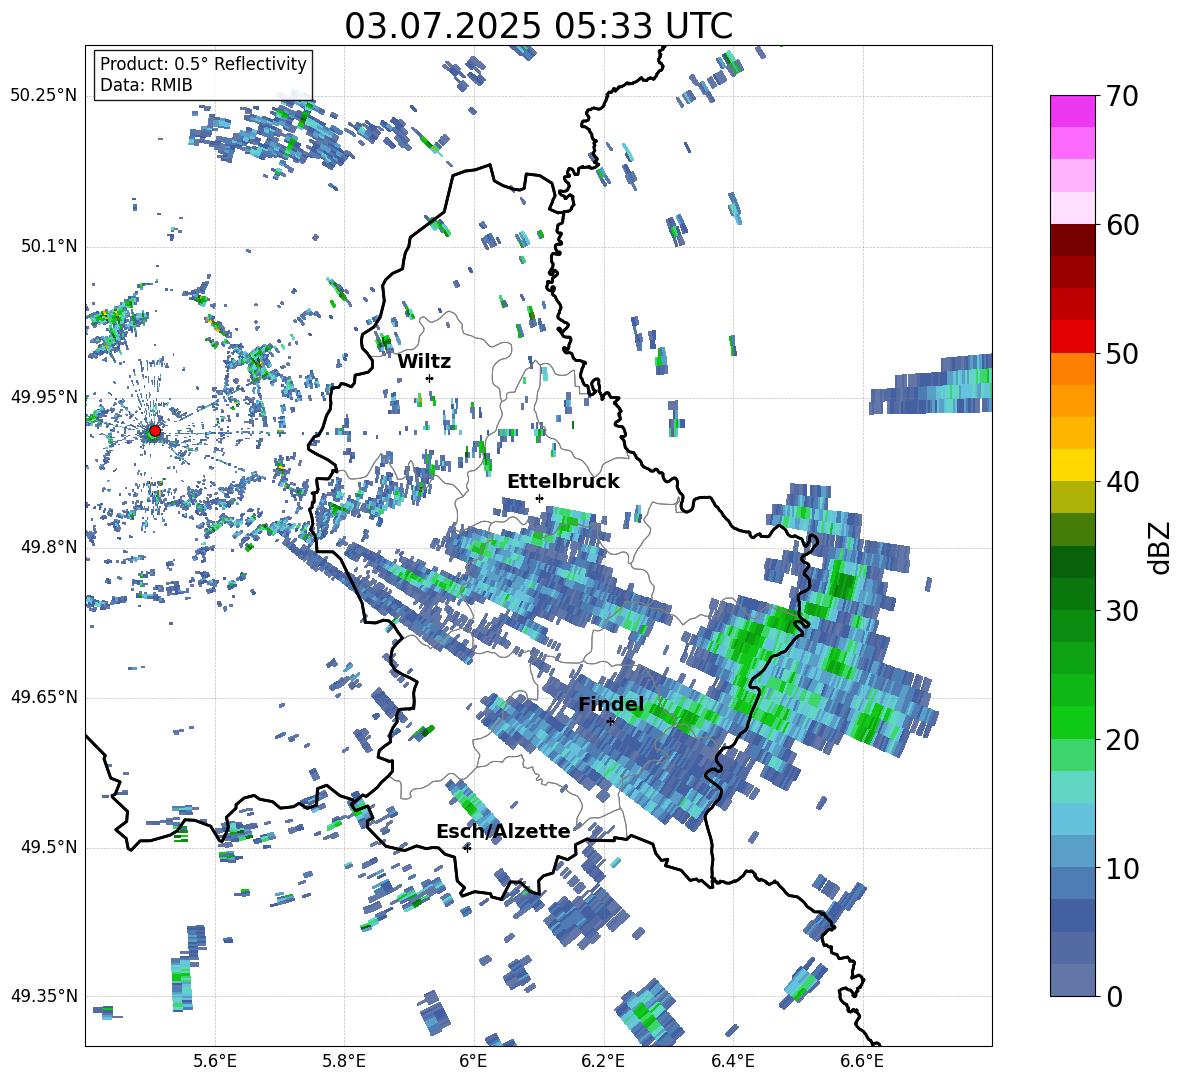The image size is (1184, 1081).
Task: Click the Wiltz station cross marker
Action: point(430,378)
